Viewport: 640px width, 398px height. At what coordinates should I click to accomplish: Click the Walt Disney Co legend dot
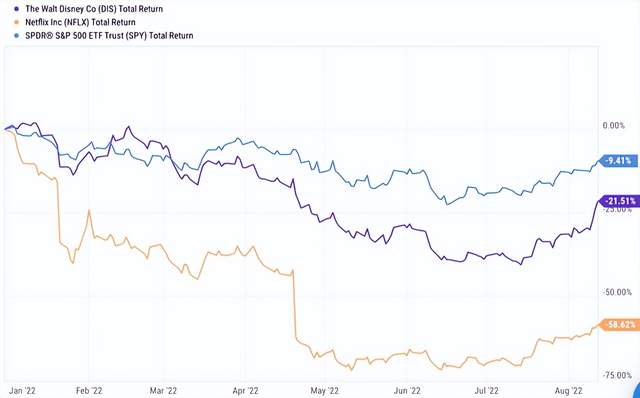[16, 9]
